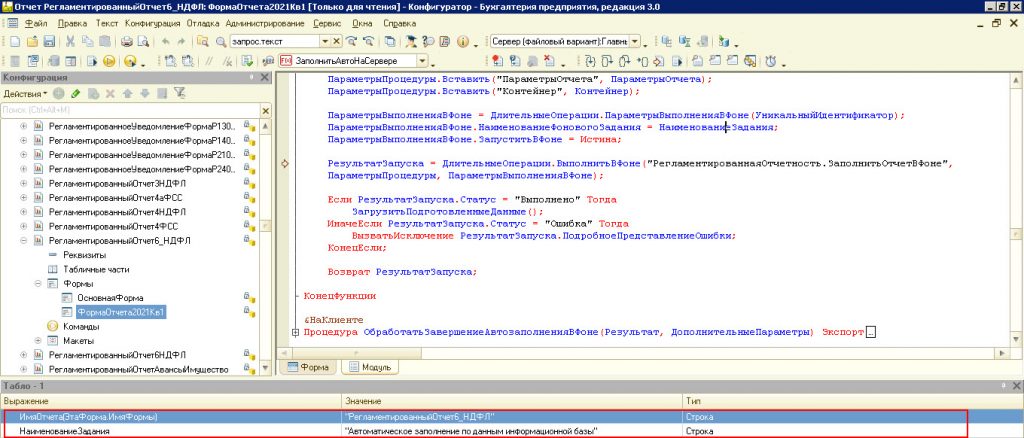
Task: Expand the Макеты tree node
Action: [38, 341]
